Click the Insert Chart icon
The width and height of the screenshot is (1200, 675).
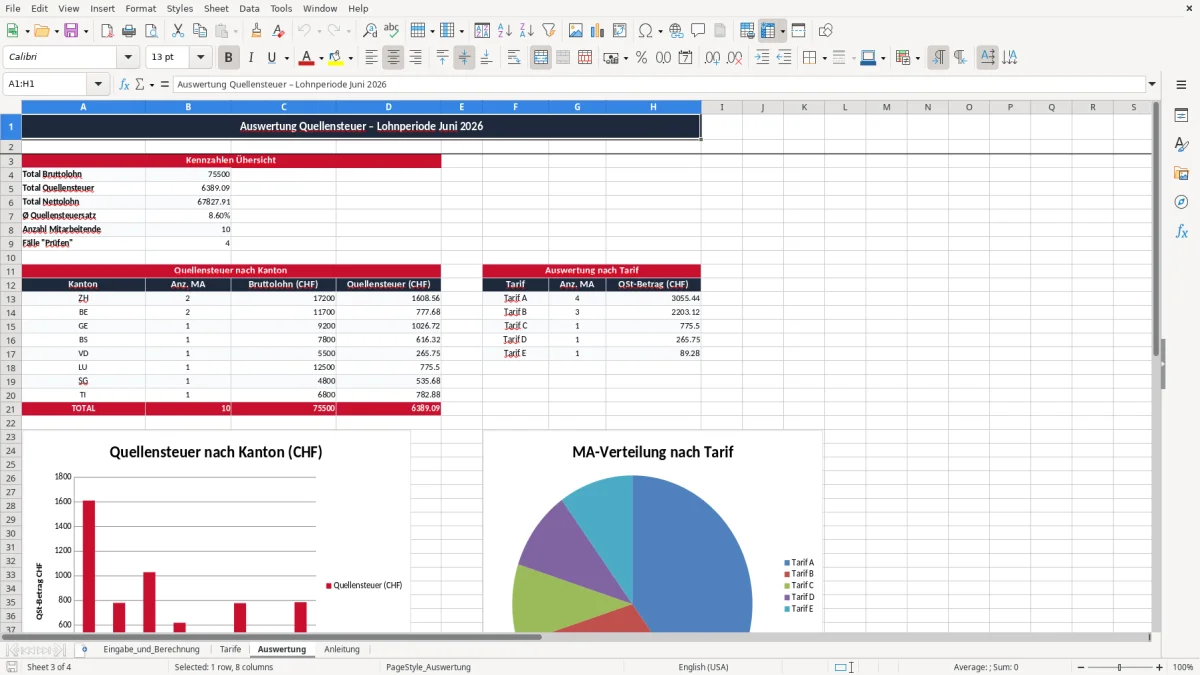[598, 31]
